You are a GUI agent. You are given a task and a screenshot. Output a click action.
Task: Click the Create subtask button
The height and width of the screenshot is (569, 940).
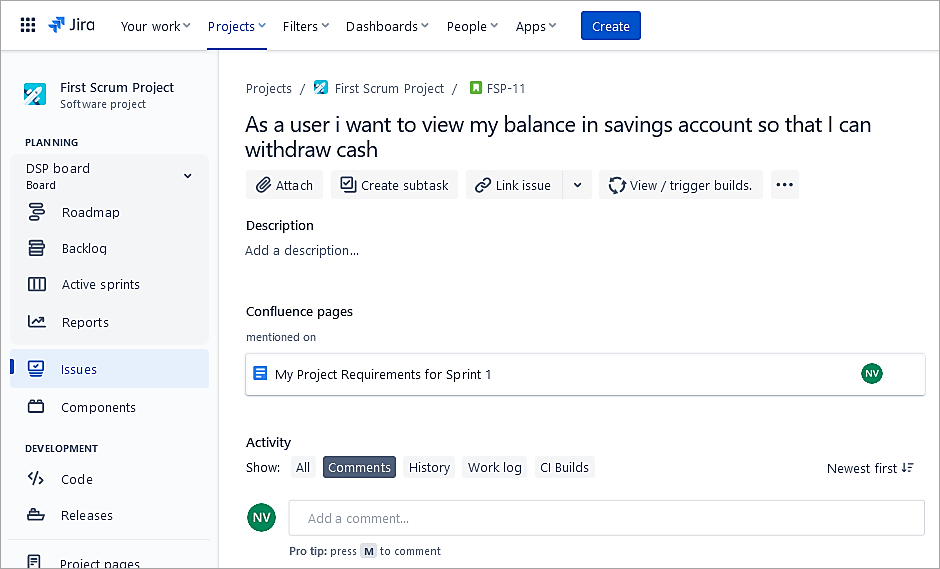click(x=394, y=185)
